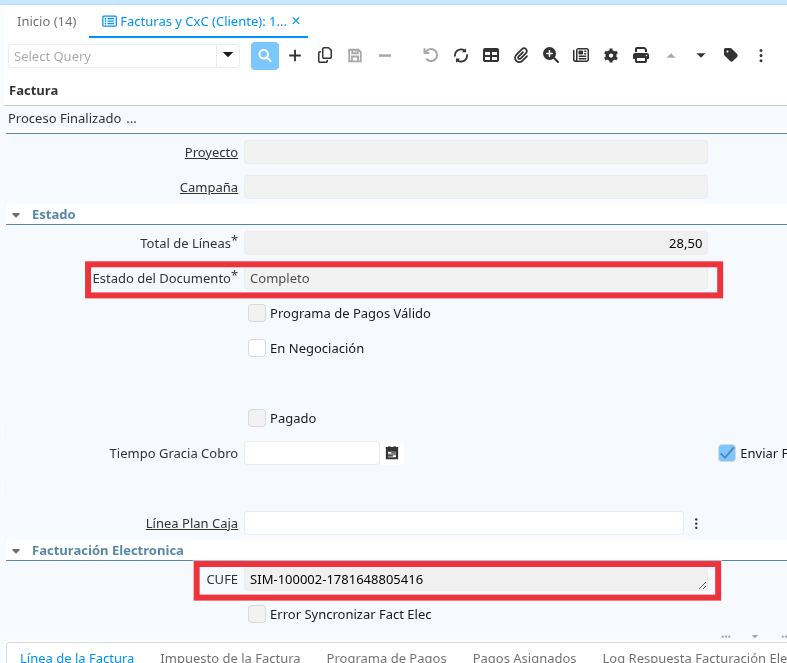This screenshot has height=663, width=787.
Task: Click the Campaña label link
Action: tap(209, 188)
